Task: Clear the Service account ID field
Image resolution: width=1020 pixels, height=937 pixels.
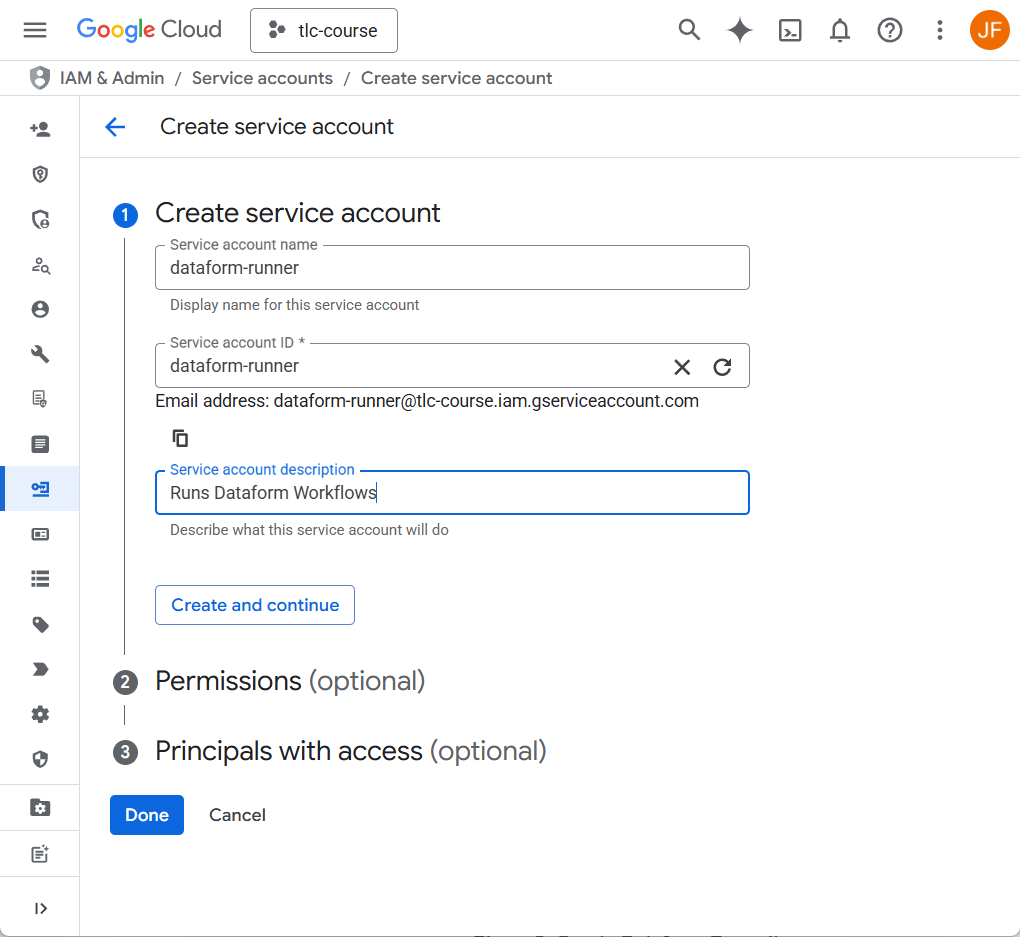Action: tap(682, 367)
